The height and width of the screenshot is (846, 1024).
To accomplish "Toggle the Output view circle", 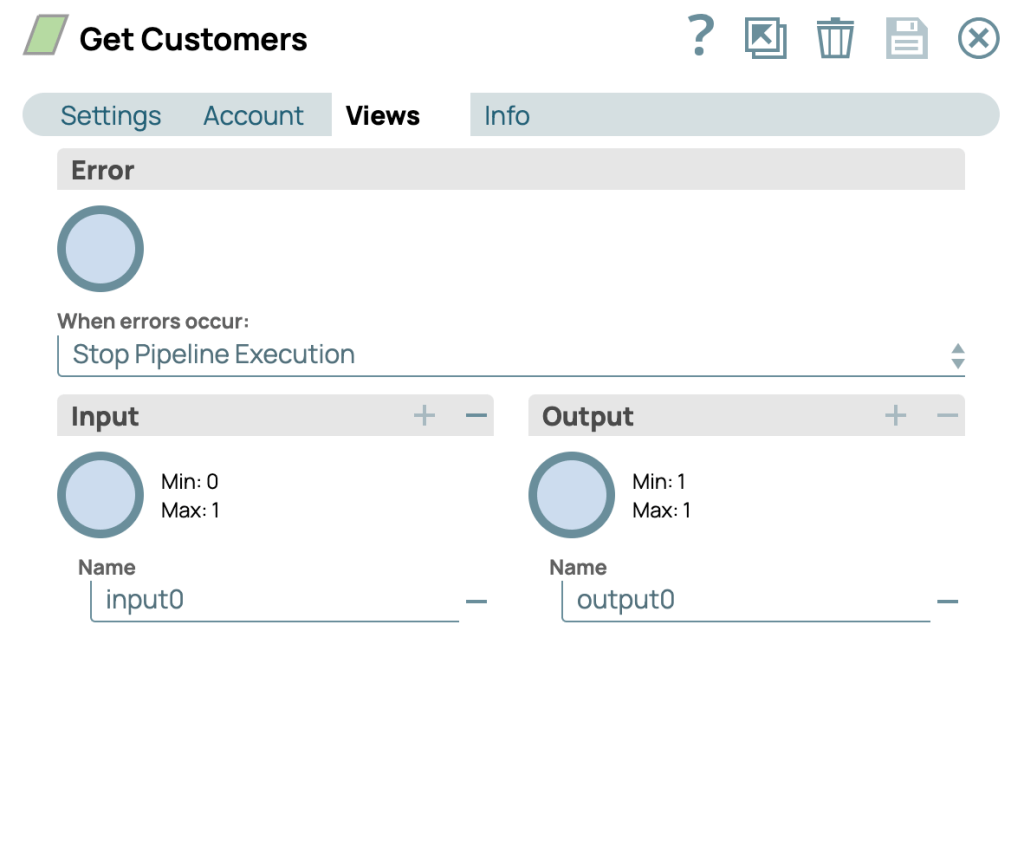I will (x=571, y=495).
